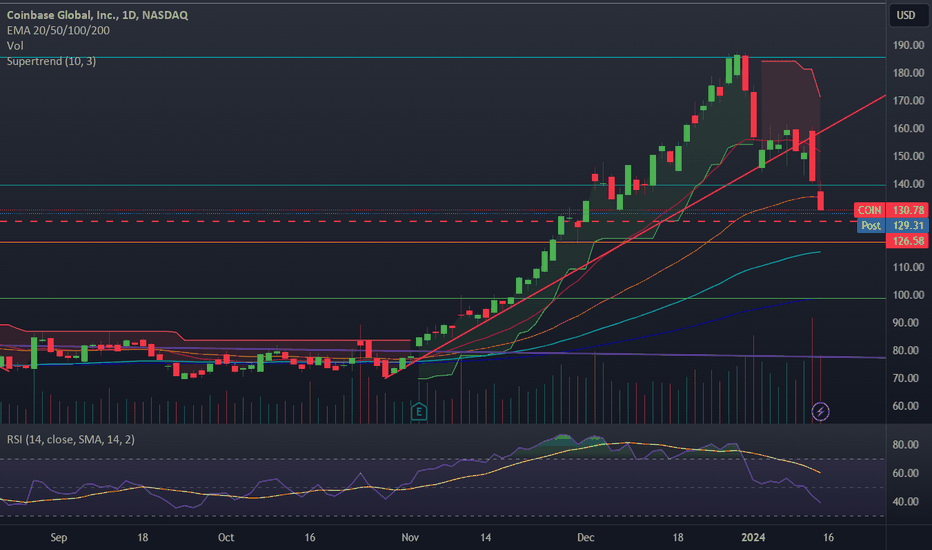Click the 80.00 RSI axis label

(x=905, y=445)
